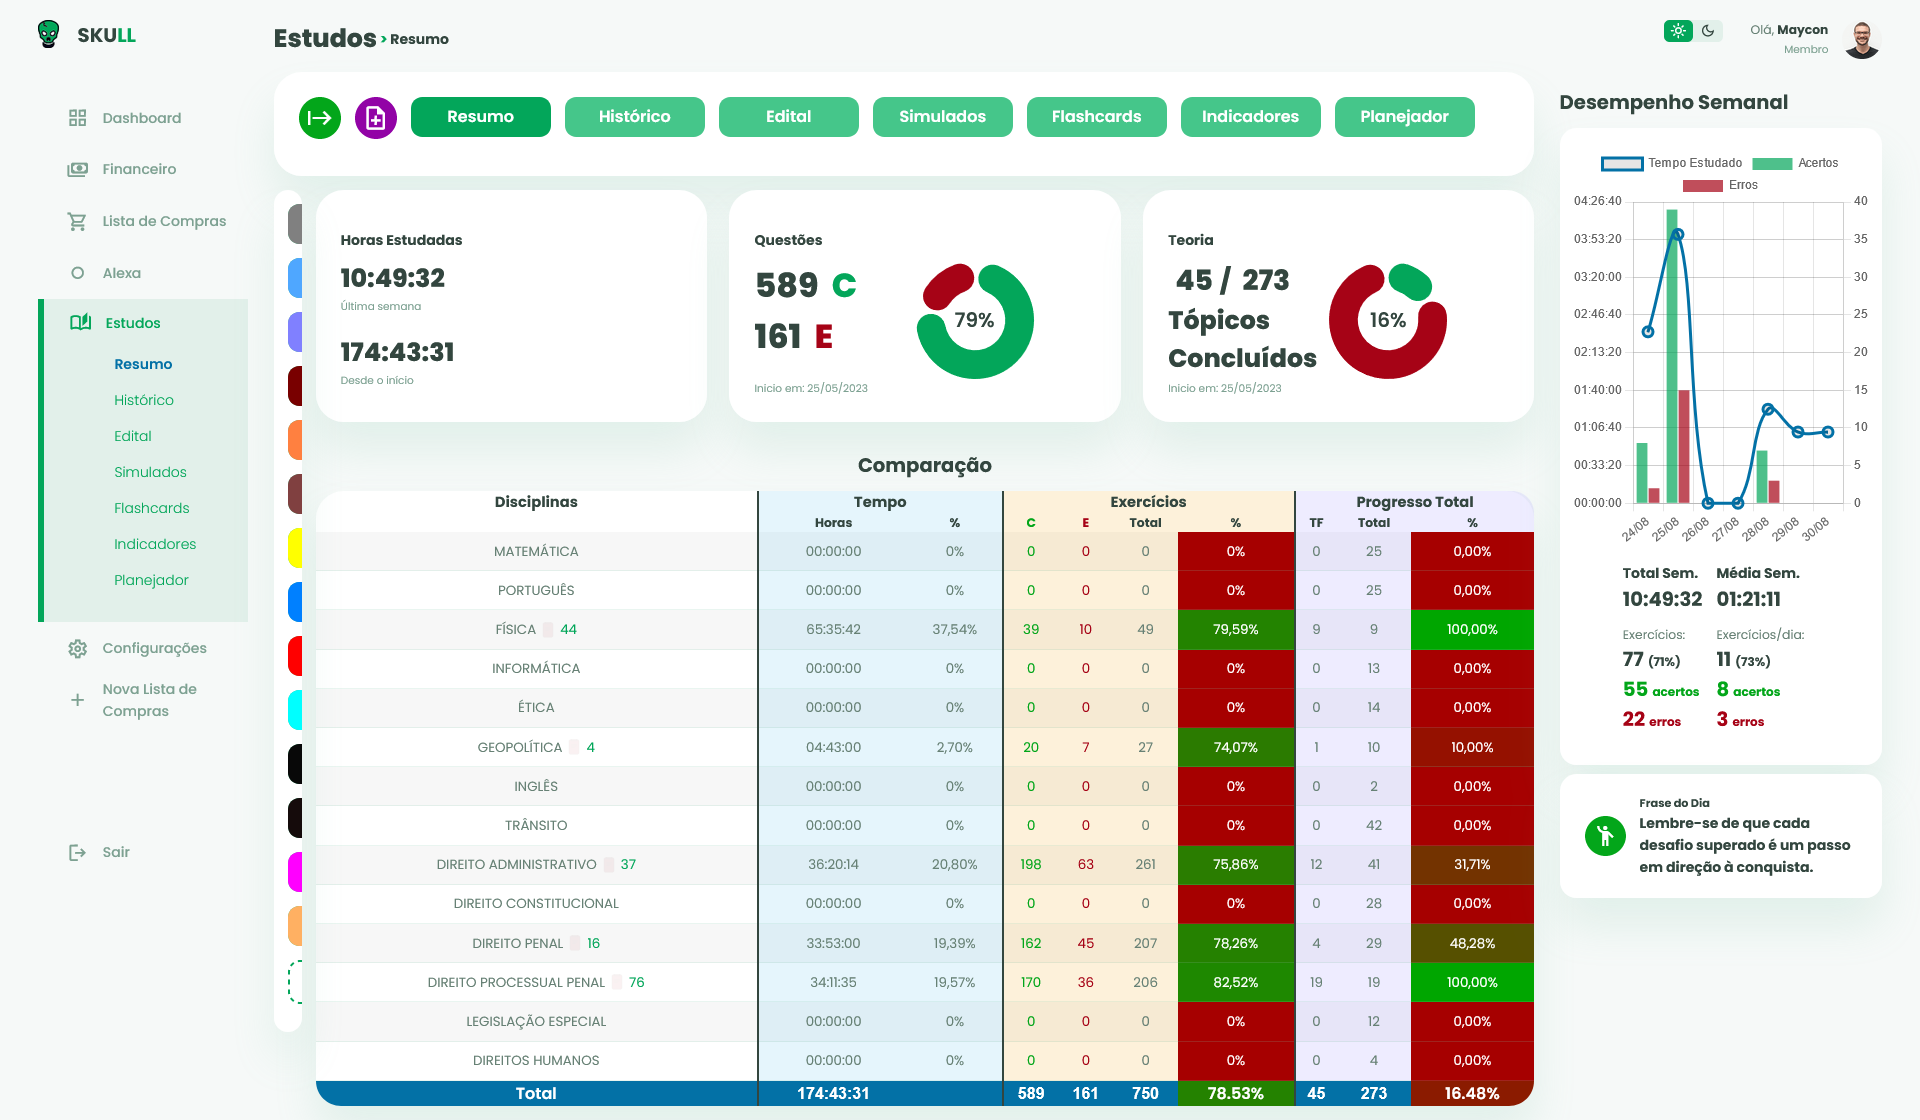
Task: Click the purple add document icon
Action: click(x=376, y=118)
